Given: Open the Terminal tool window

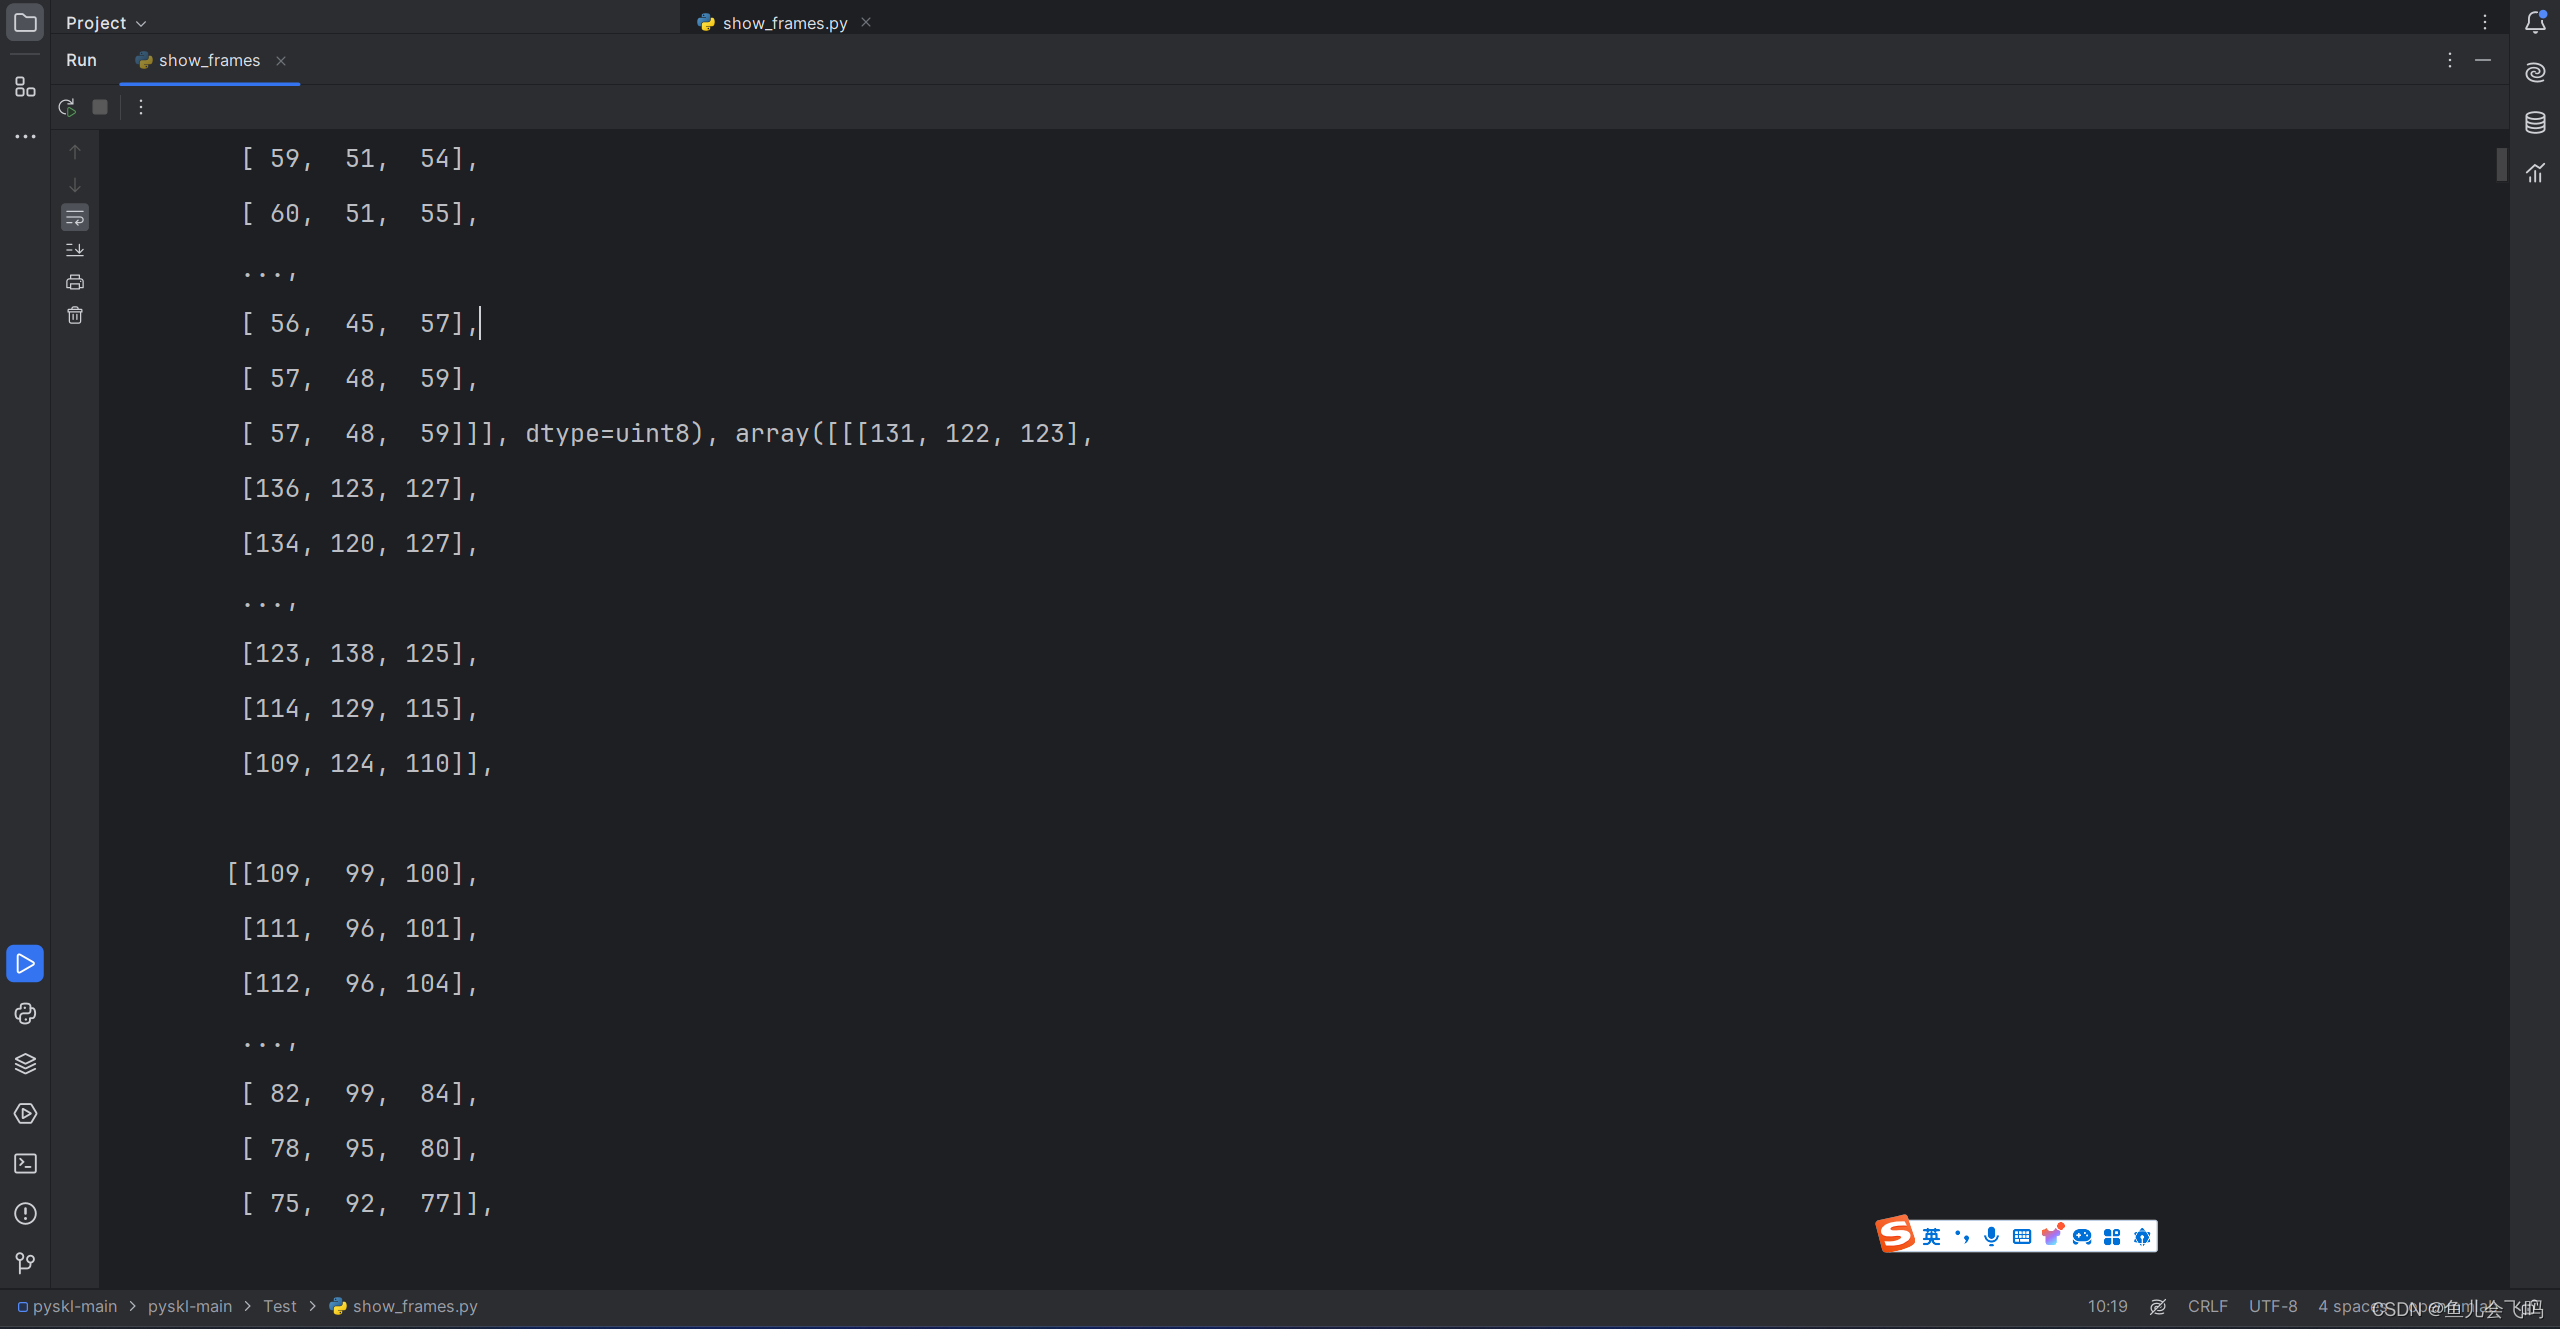Looking at the screenshot, I should click(25, 1164).
